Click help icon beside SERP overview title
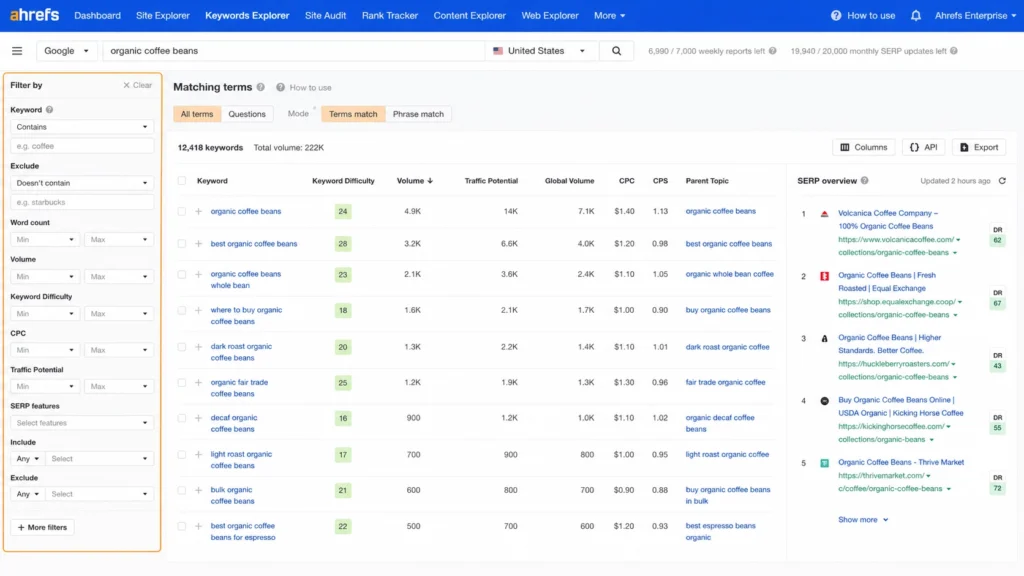Viewport: 1024px width, 576px height. 865,181
